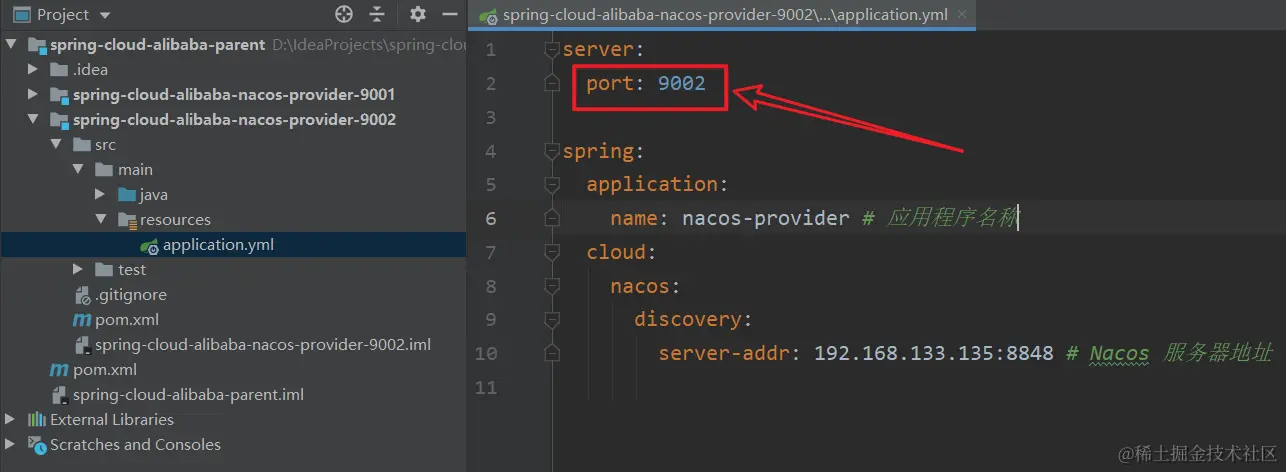The width and height of the screenshot is (1286, 472).
Task: Click the Scratches and Consoles icon
Action: tap(37, 445)
